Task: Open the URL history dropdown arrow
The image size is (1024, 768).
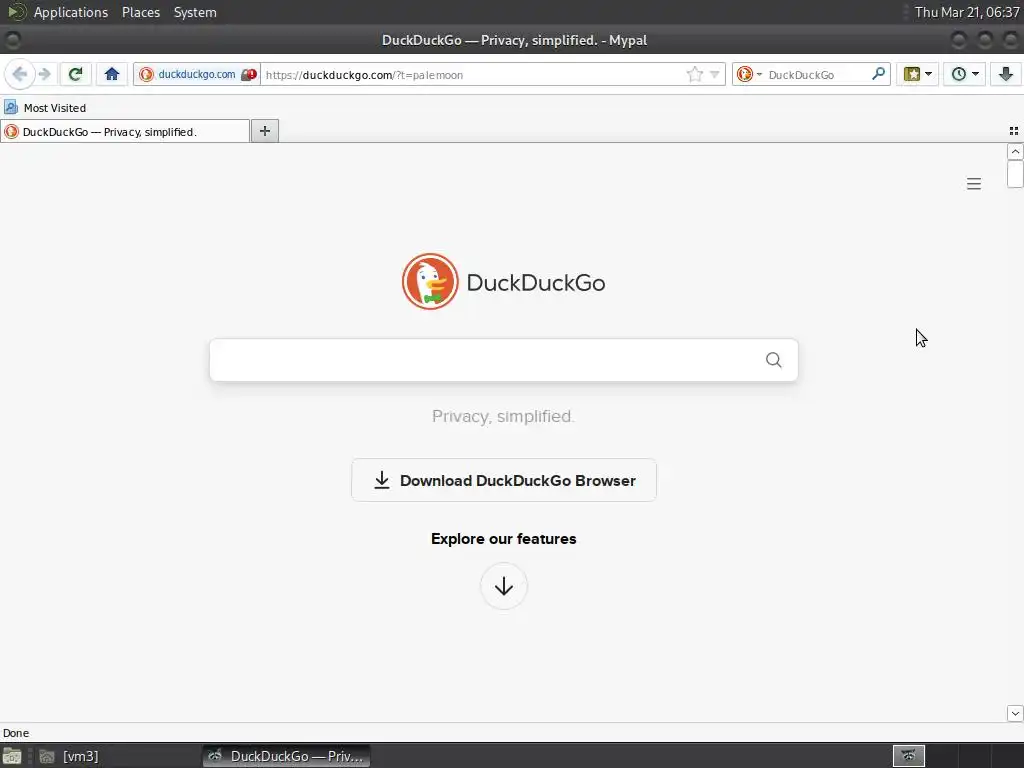Action: pos(714,74)
